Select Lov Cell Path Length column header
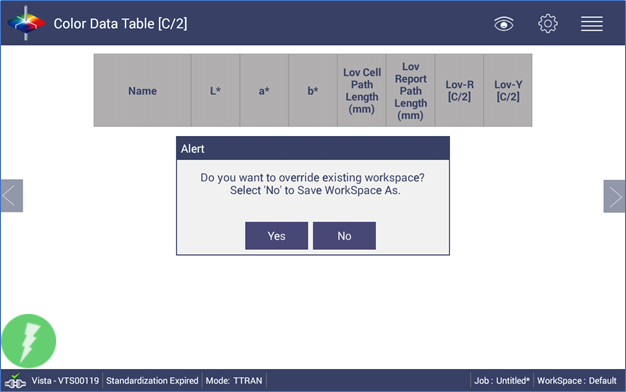This screenshot has width=626, height=392. pyautogui.click(x=362, y=91)
